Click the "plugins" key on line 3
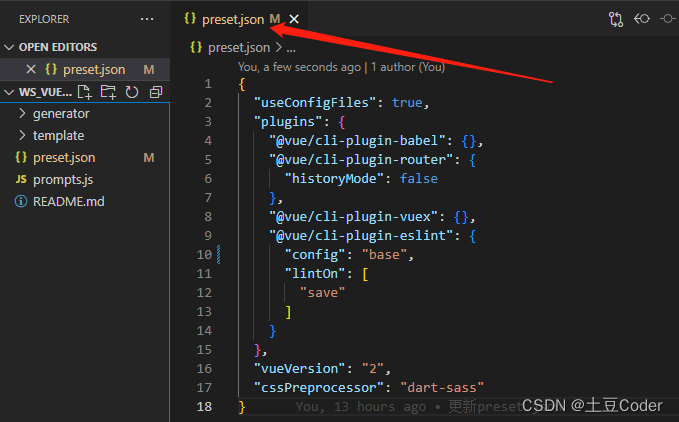The image size is (679, 422). (x=288, y=122)
